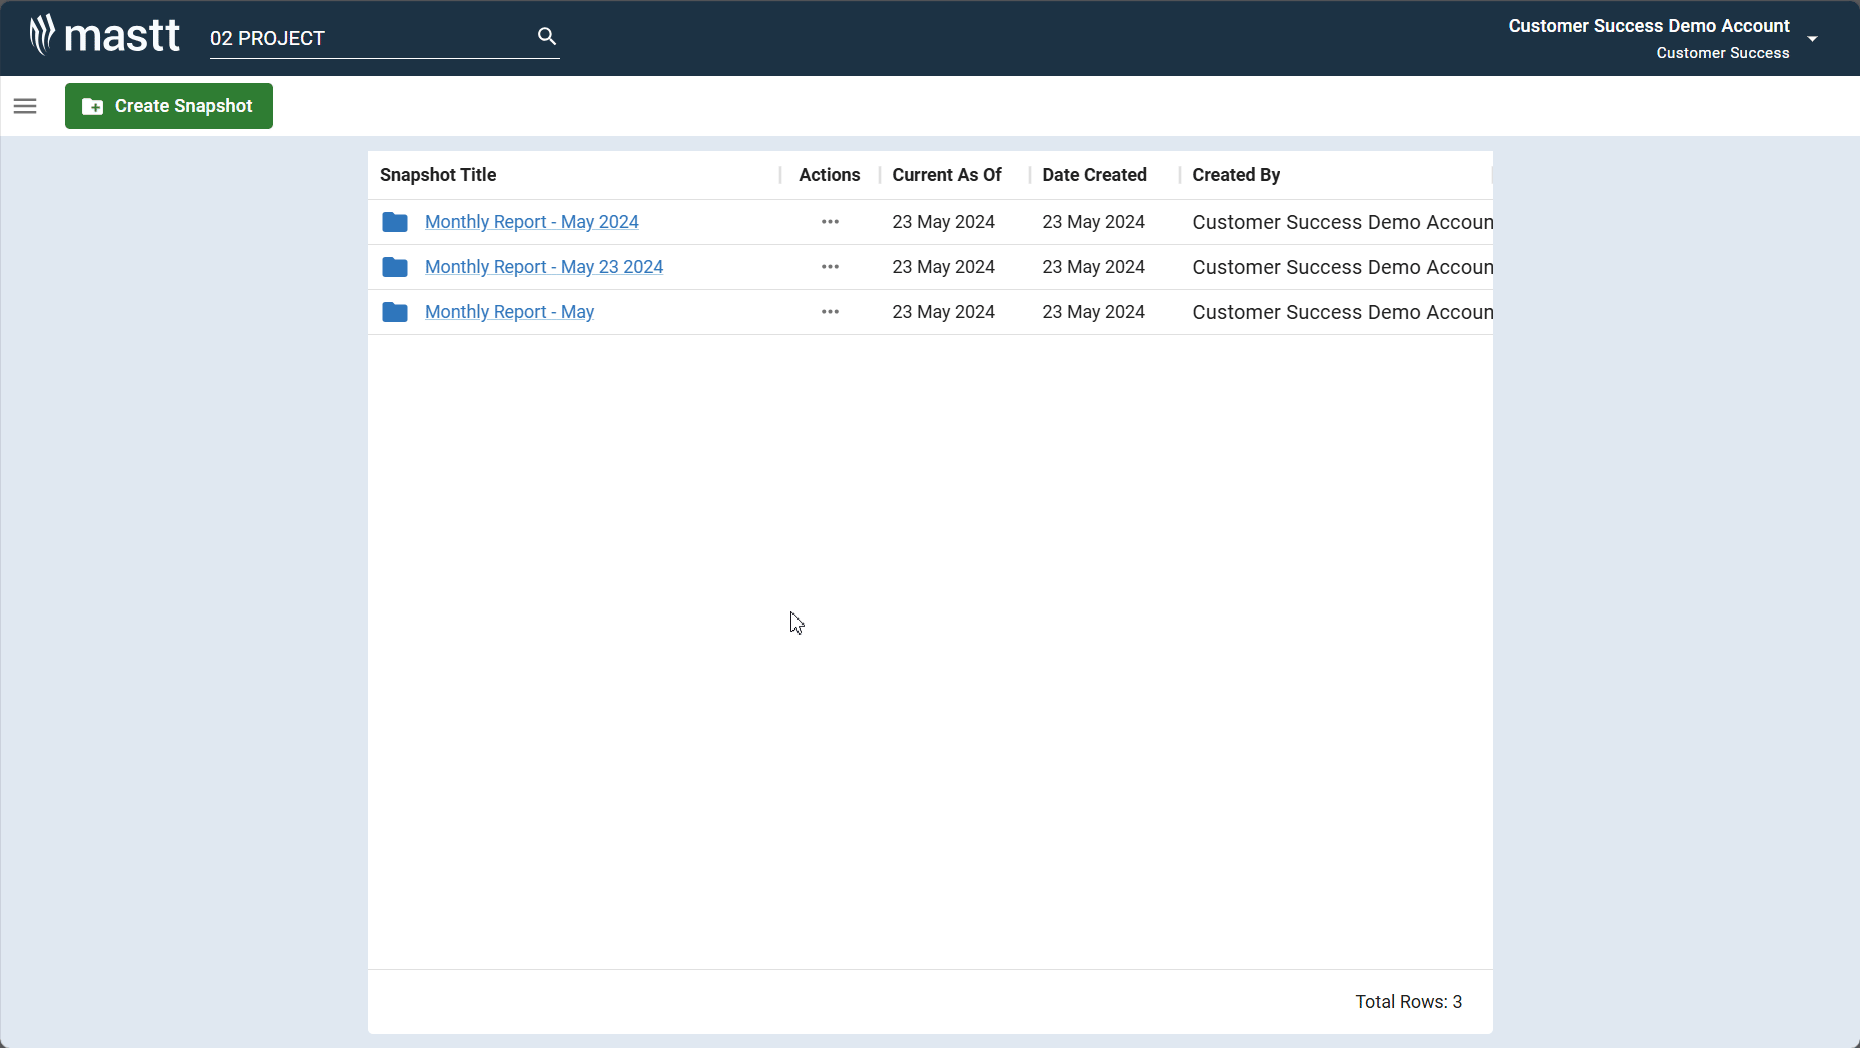This screenshot has width=1860, height=1048.
Task: Open actions menu for Monthly Report - May row
Action: tap(830, 312)
